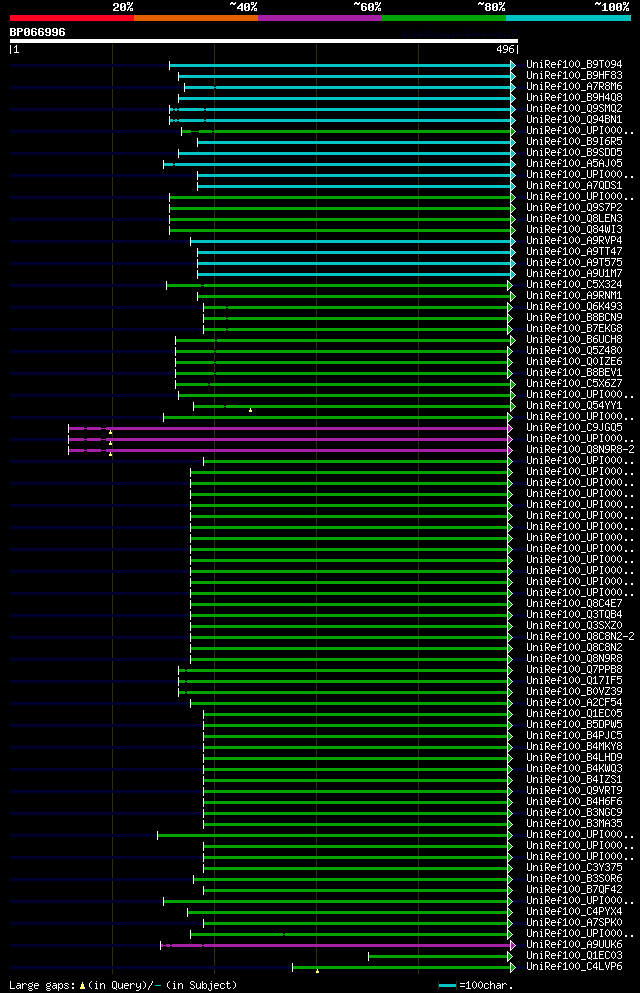Click the yellow gap marker under C4LVP6 alignment
This screenshot has width=640, height=993.
(317, 971)
